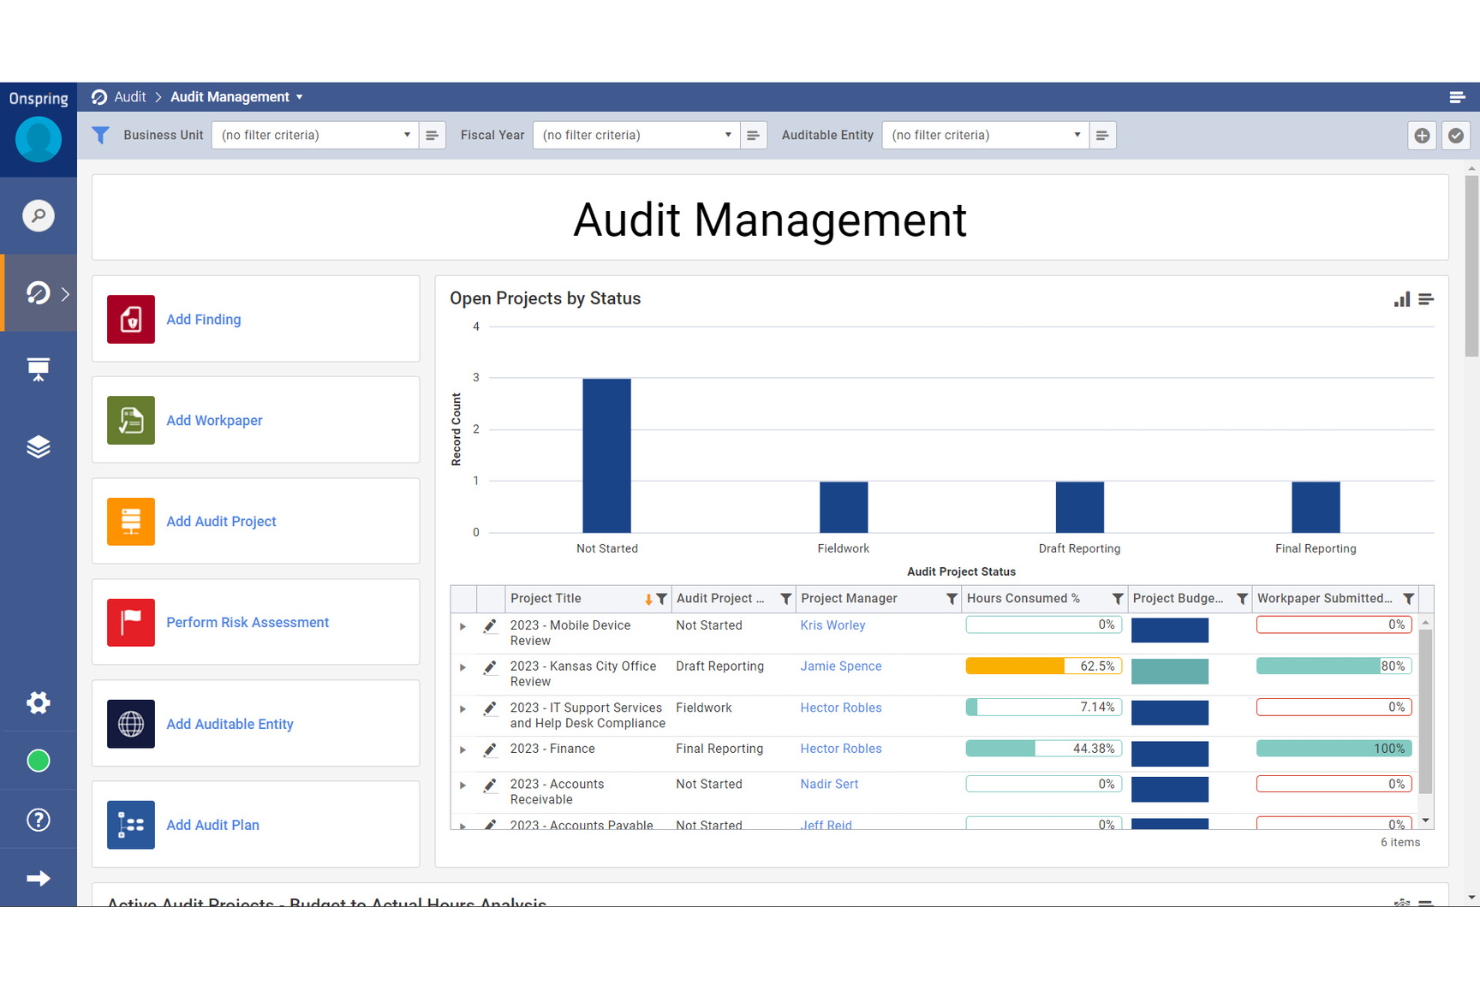Open the top-right header menu icon

point(1457,97)
